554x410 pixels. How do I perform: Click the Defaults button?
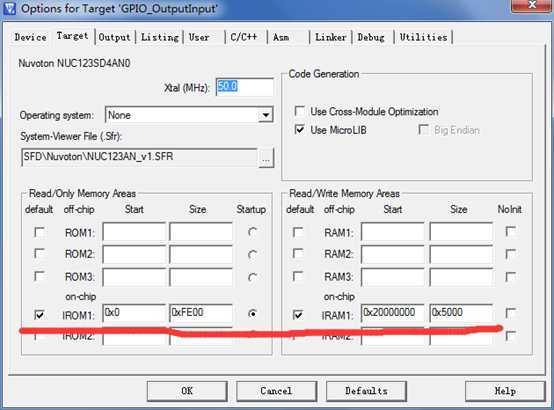pos(366,391)
